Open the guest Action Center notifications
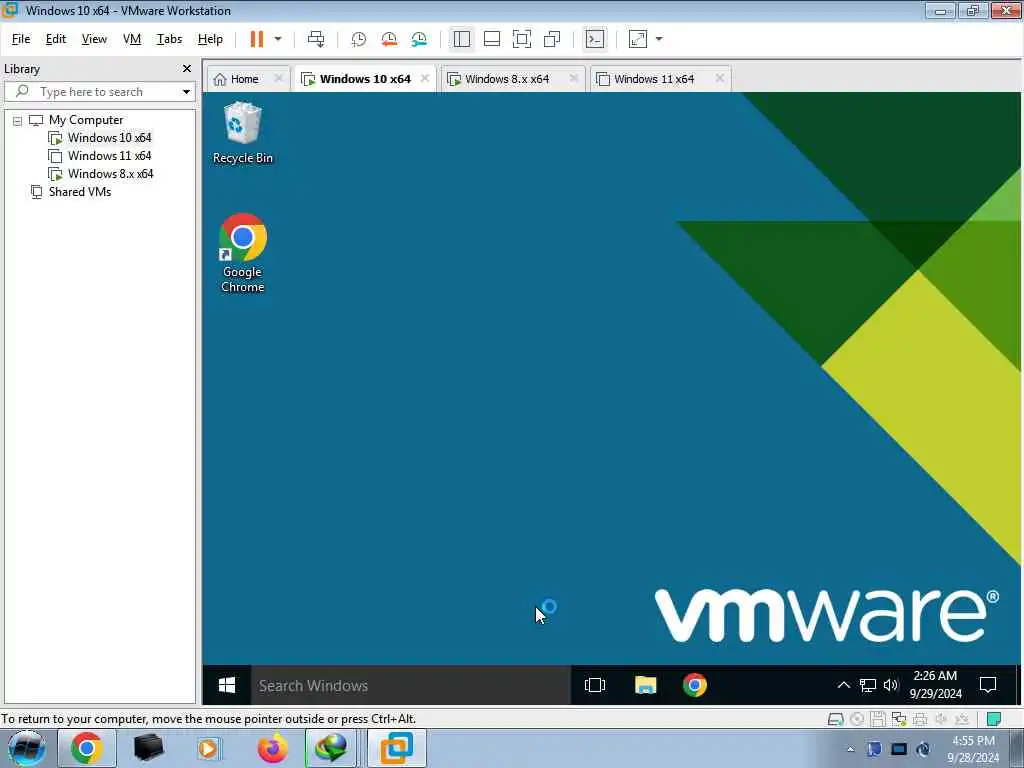 tap(988, 685)
